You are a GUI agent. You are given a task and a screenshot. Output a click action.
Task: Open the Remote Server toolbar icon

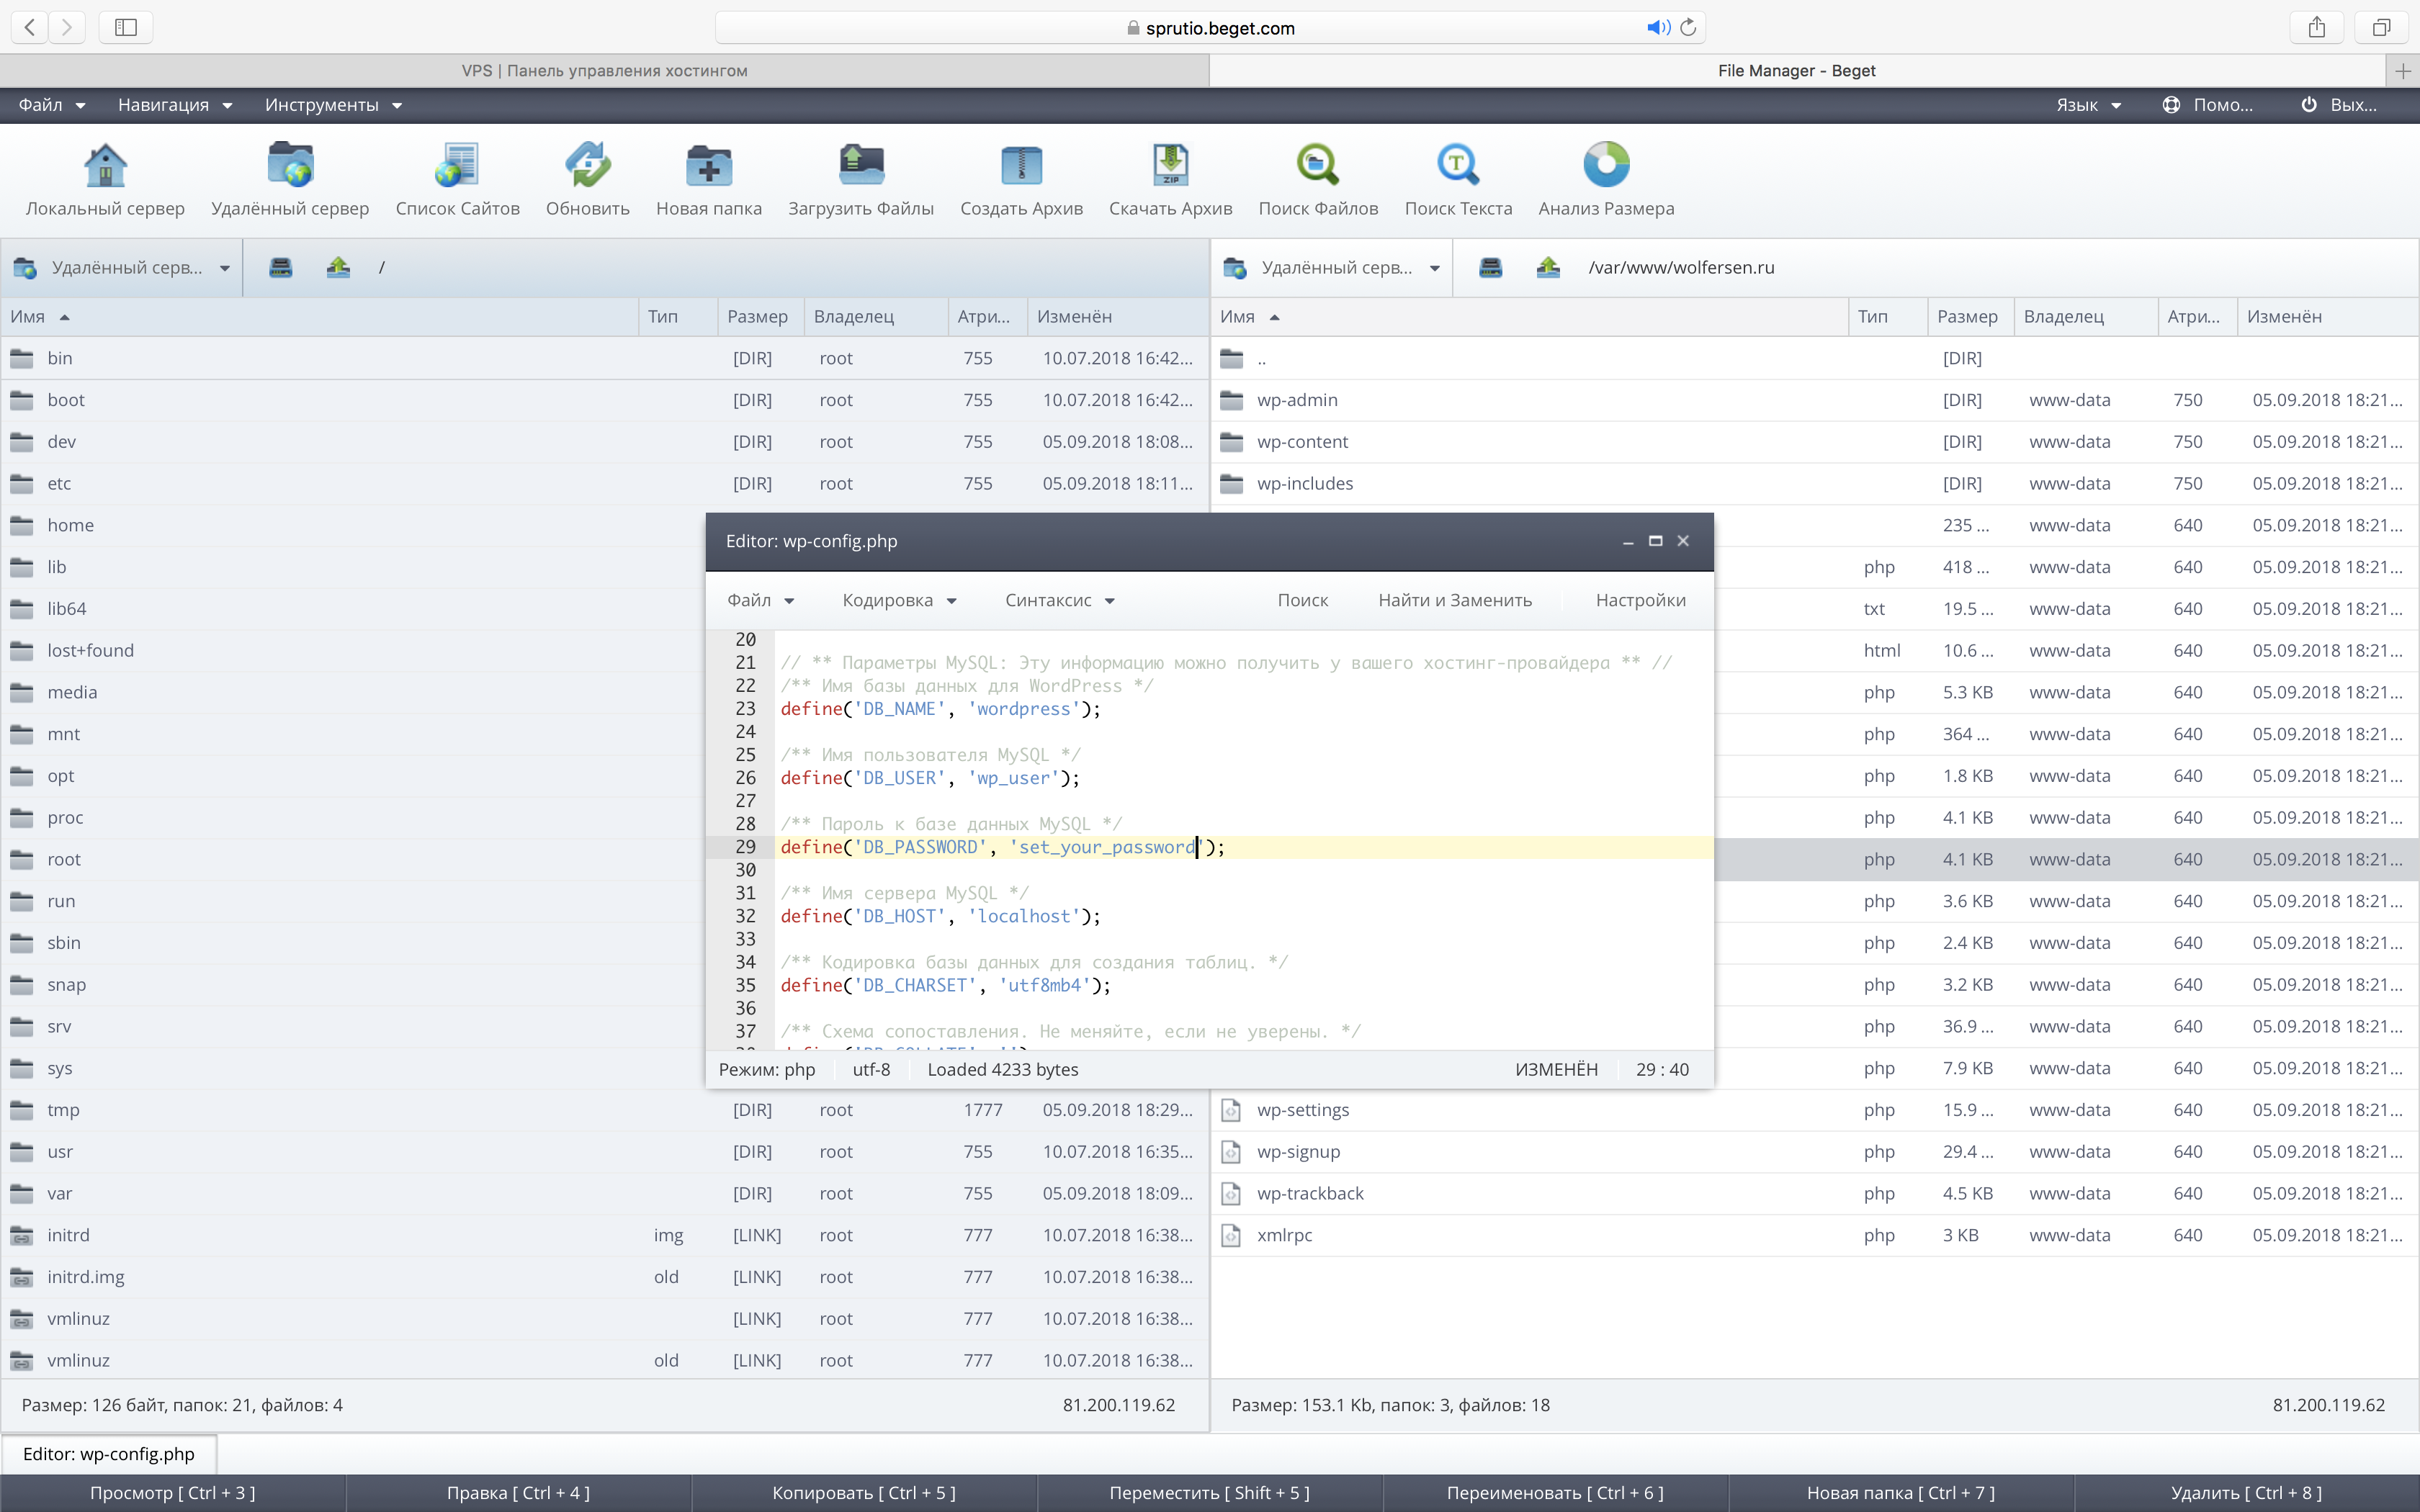coord(290,166)
